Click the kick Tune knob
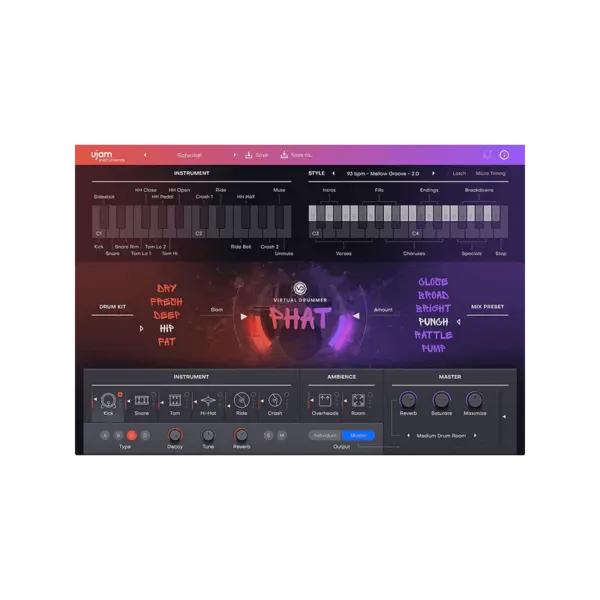600x600 pixels. coord(208,435)
